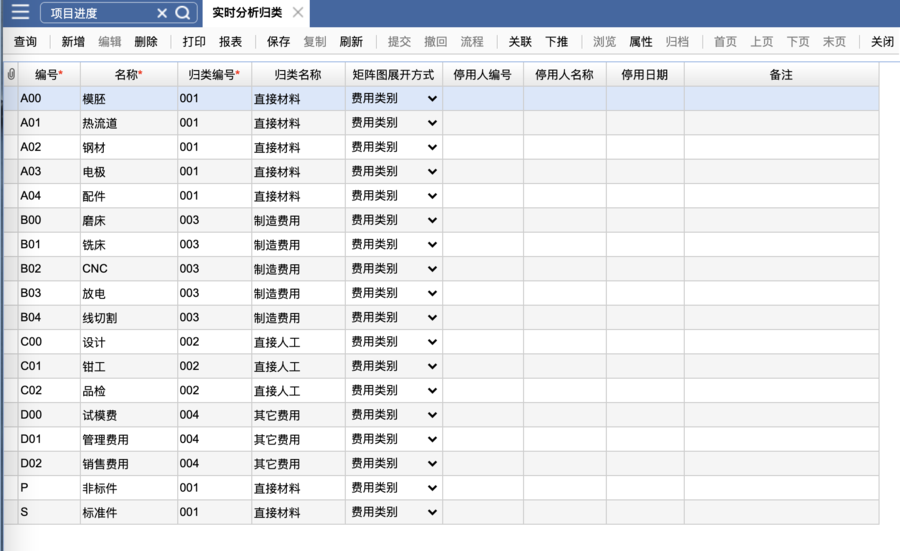This screenshot has width=900, height=551.
Task: Click the 电极 name cell
Action: click(129, 172)
